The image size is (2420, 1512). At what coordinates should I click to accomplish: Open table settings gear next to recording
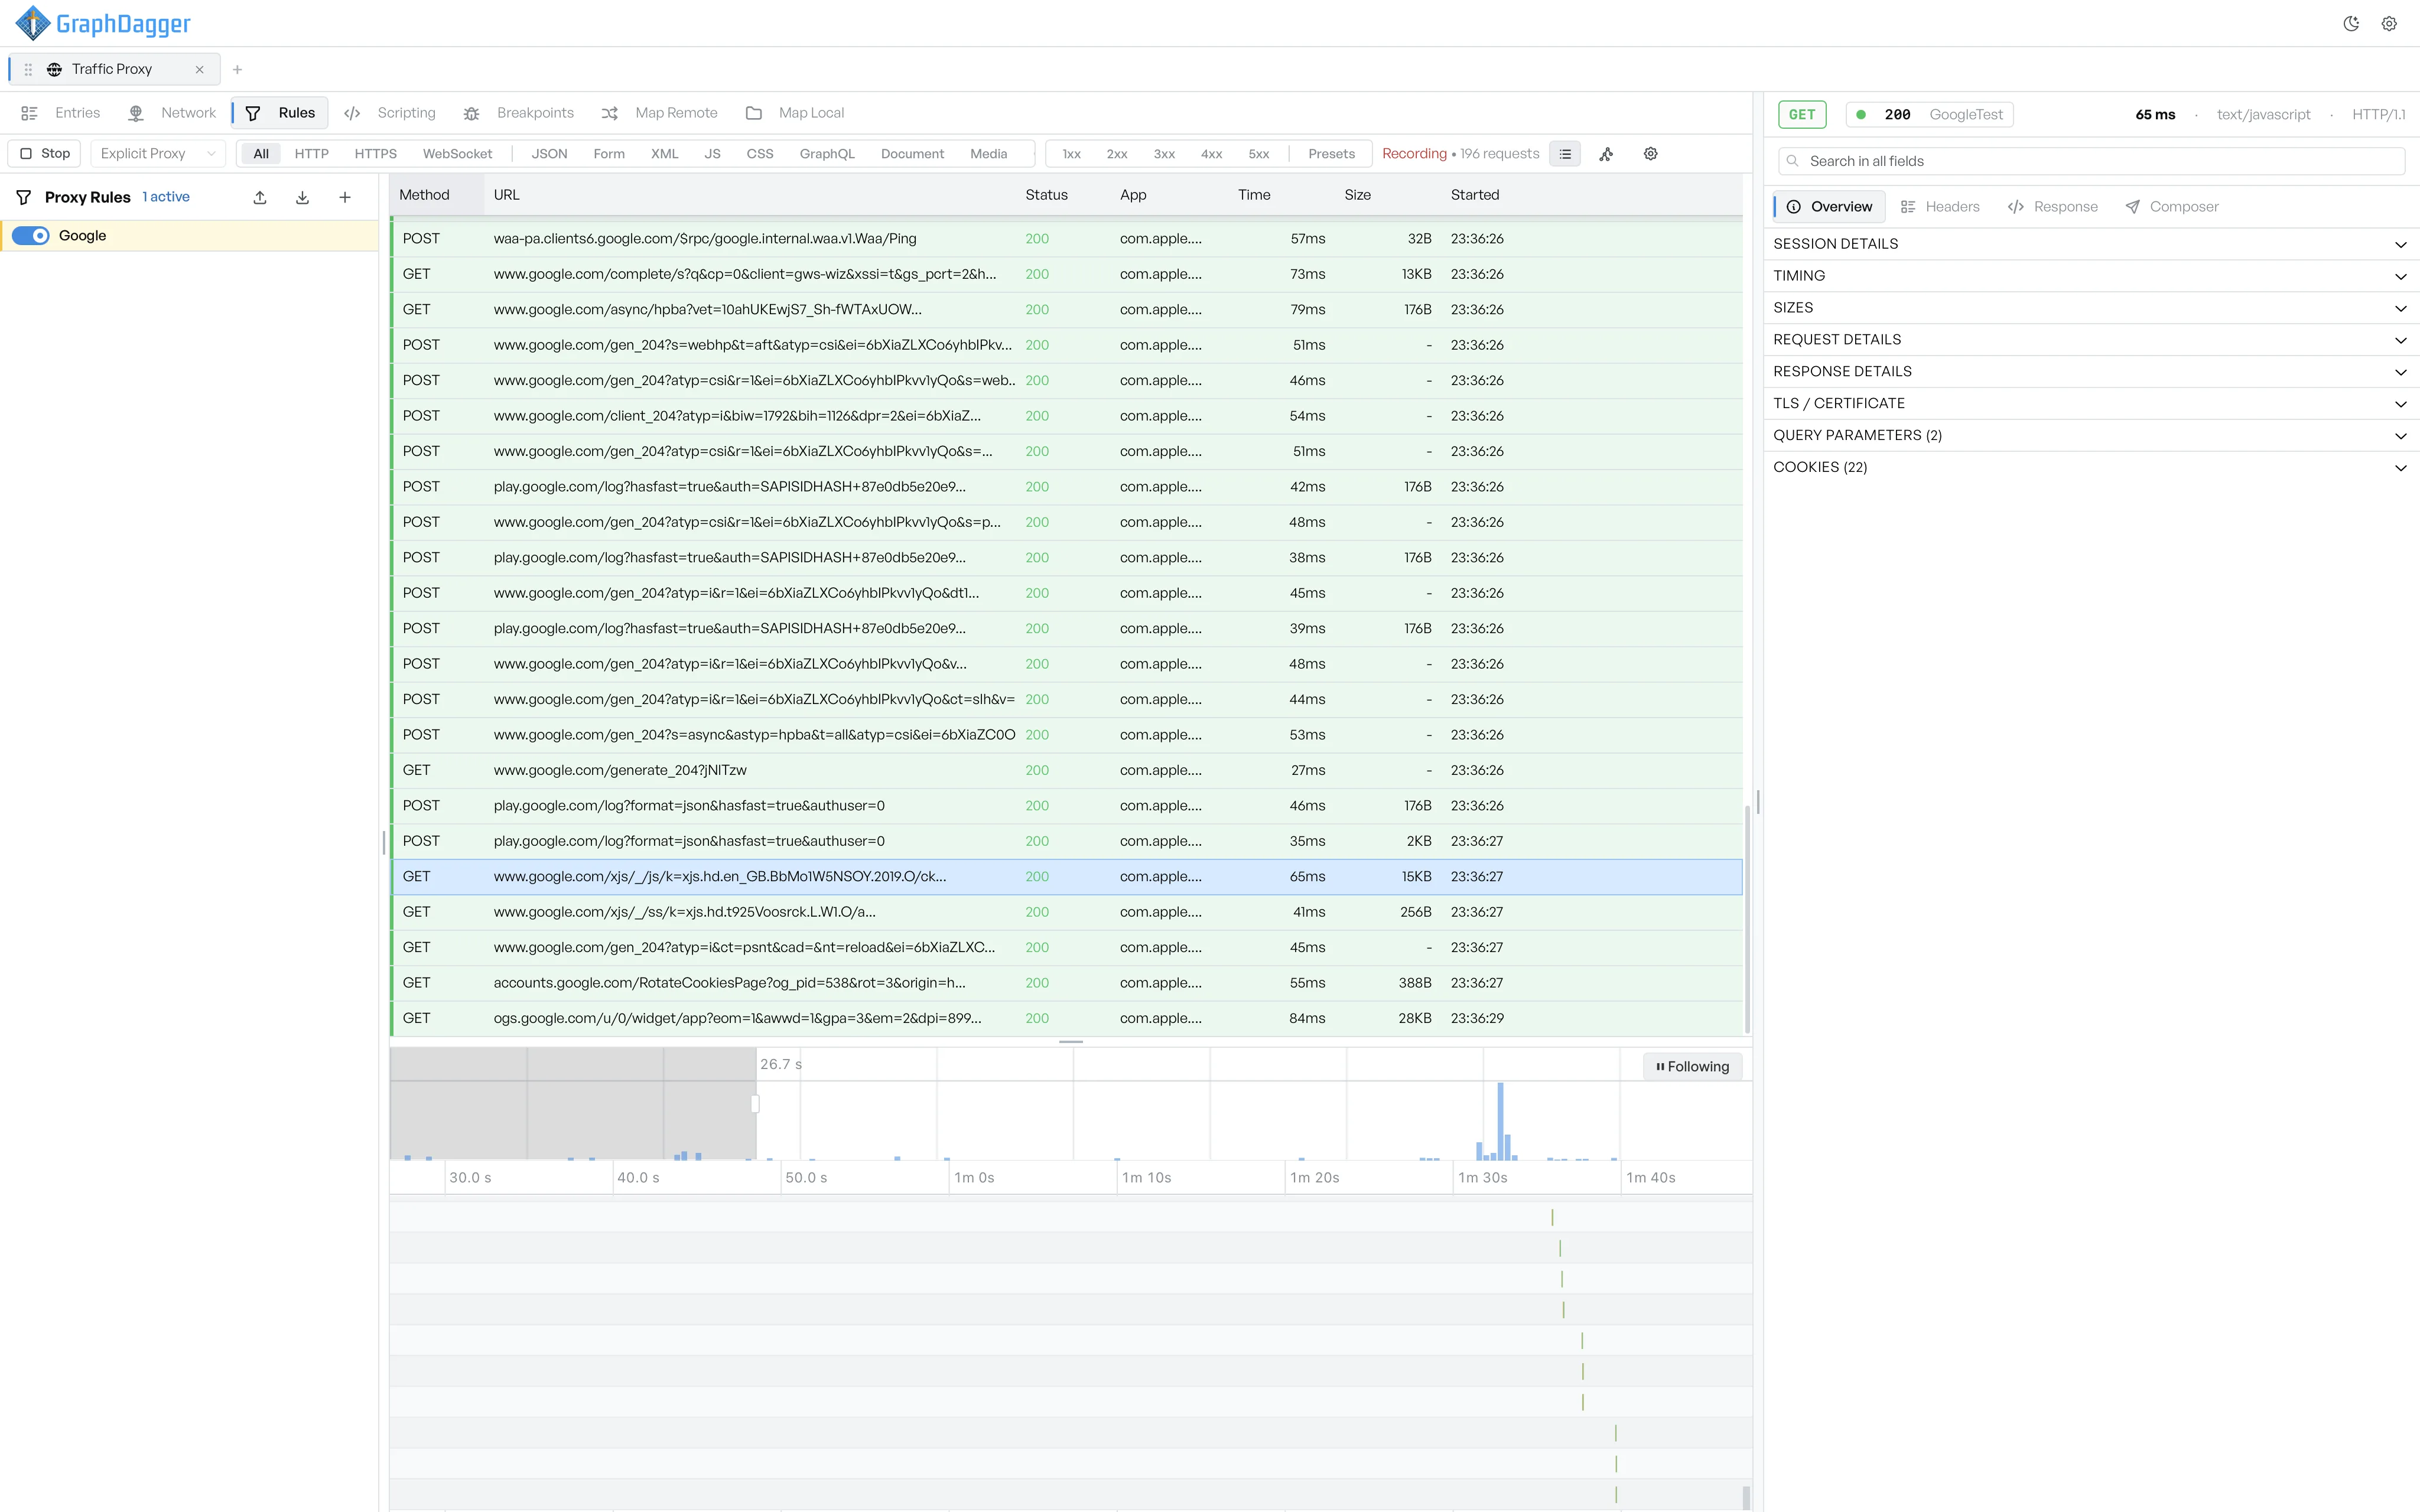[x=1650, y=154]
